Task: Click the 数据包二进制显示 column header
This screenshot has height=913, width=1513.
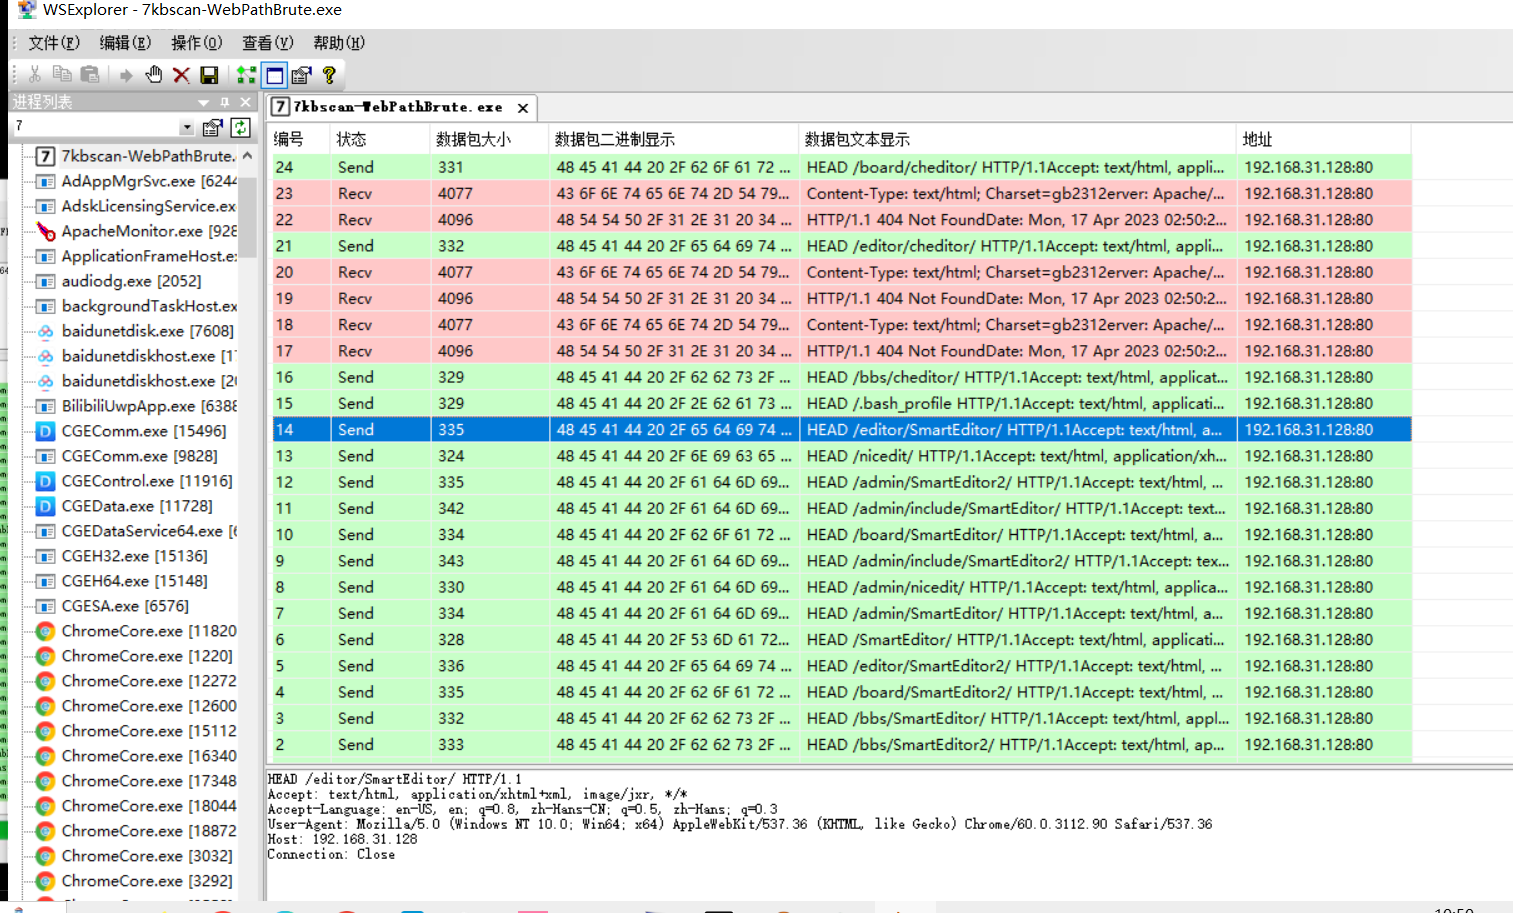Action: coord(674,139)
